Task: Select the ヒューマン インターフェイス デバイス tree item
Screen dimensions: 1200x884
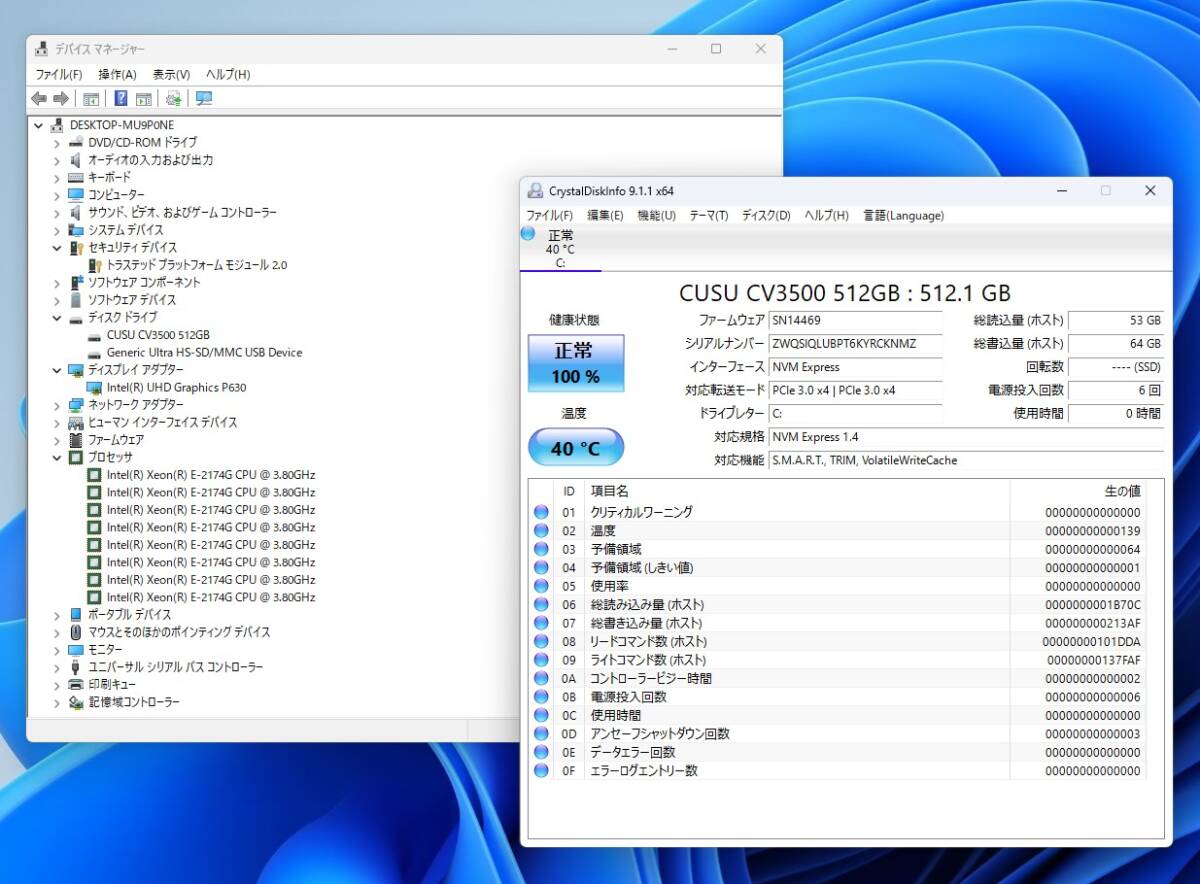Action: click(162, 422)
